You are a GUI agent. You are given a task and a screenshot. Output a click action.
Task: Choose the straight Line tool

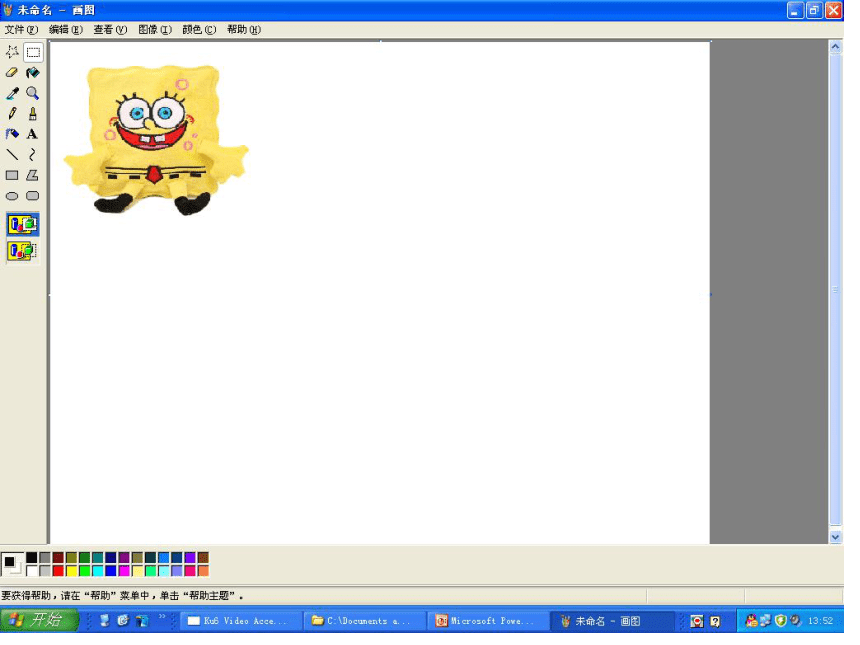click(x=12, y=155)
